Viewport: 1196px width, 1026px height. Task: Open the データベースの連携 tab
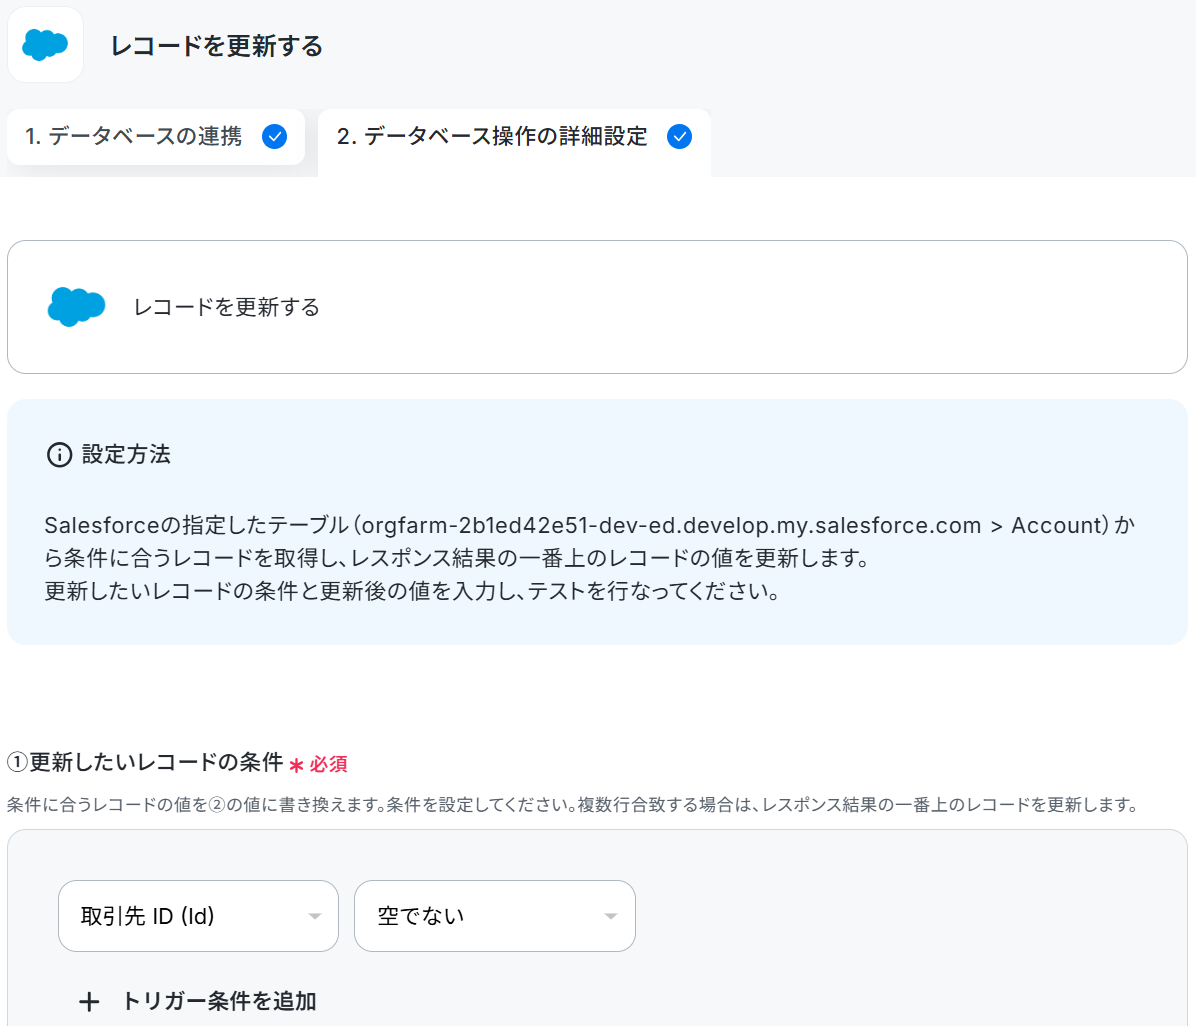pyautogui.click(x=156, y=137)
